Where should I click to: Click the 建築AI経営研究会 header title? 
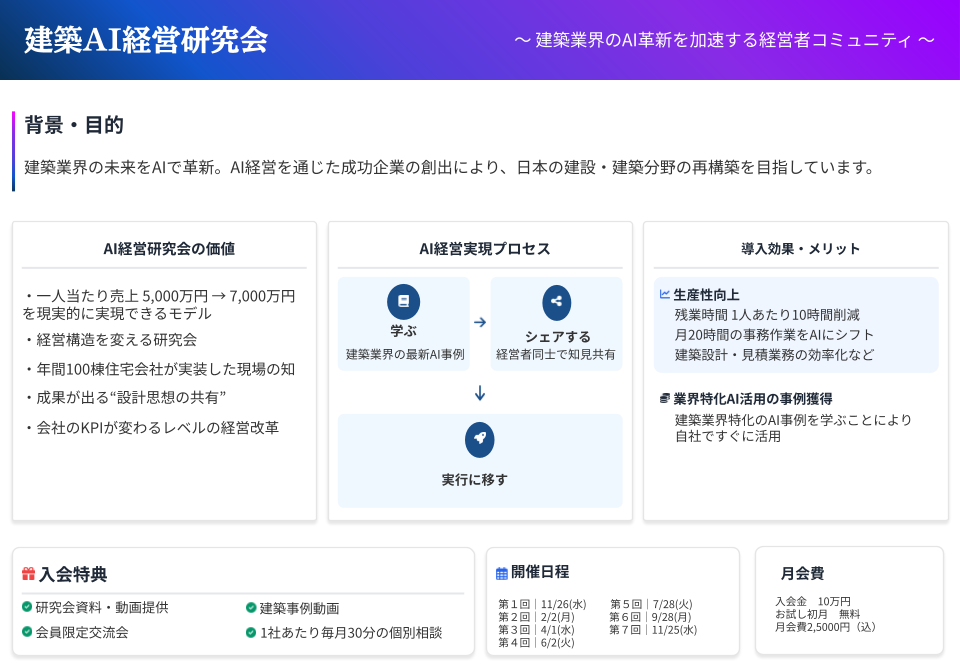pos(146,40)
